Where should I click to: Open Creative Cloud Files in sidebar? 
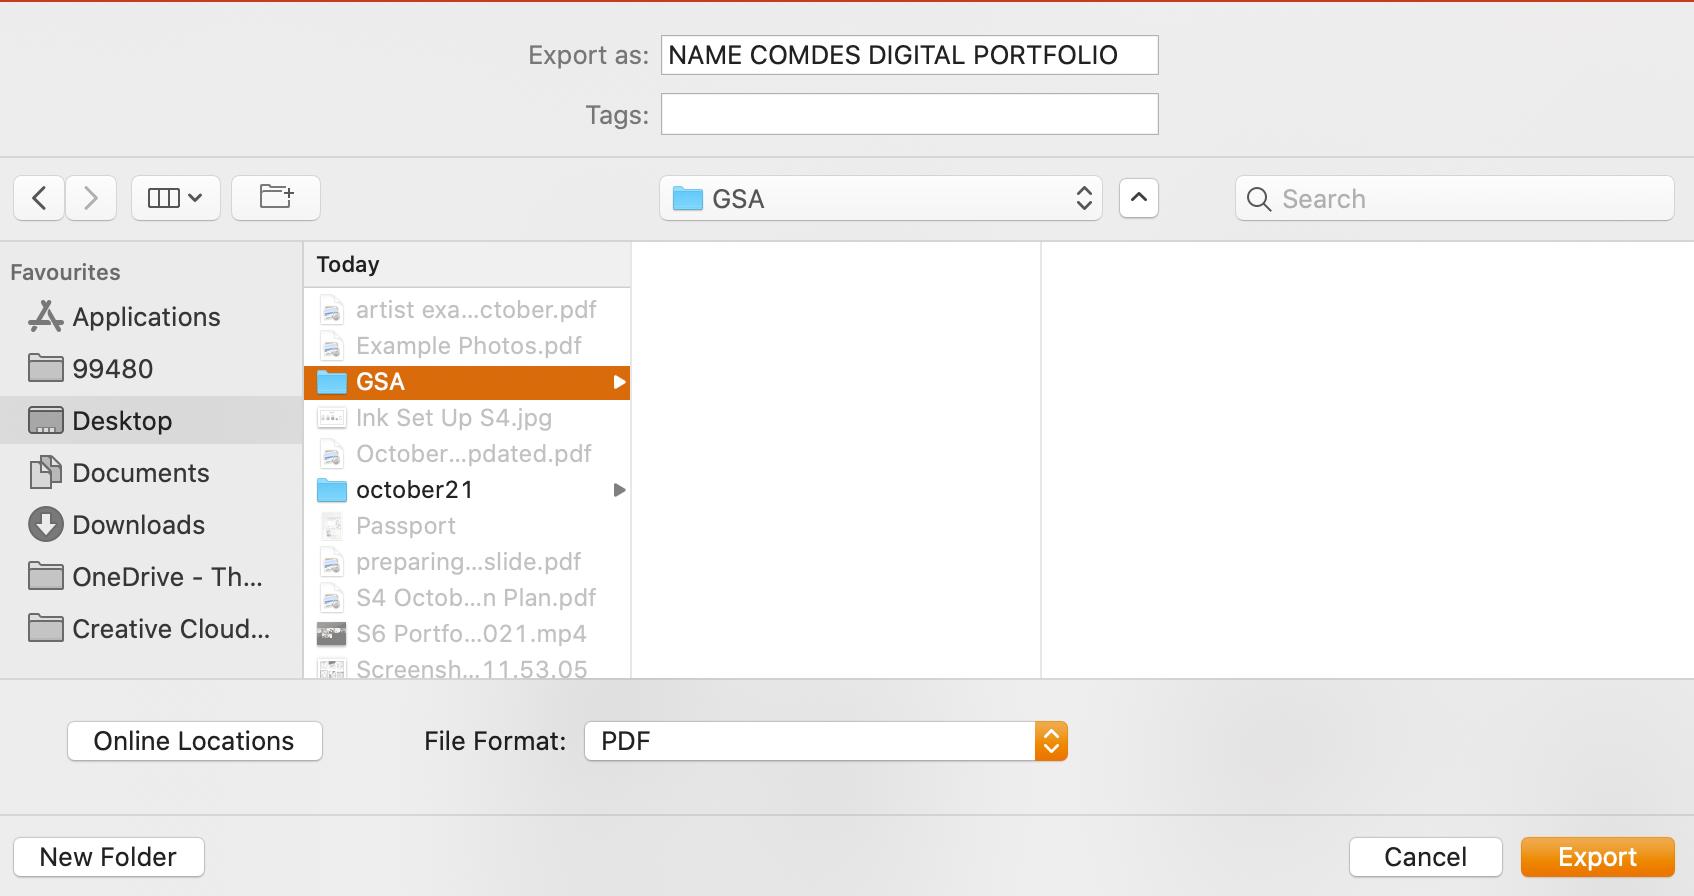(x=170, y=629)
